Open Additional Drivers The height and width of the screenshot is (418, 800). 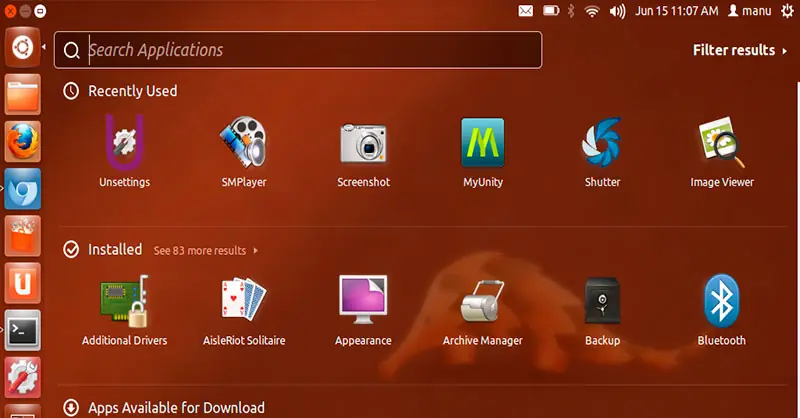click(x=124, y=310)
